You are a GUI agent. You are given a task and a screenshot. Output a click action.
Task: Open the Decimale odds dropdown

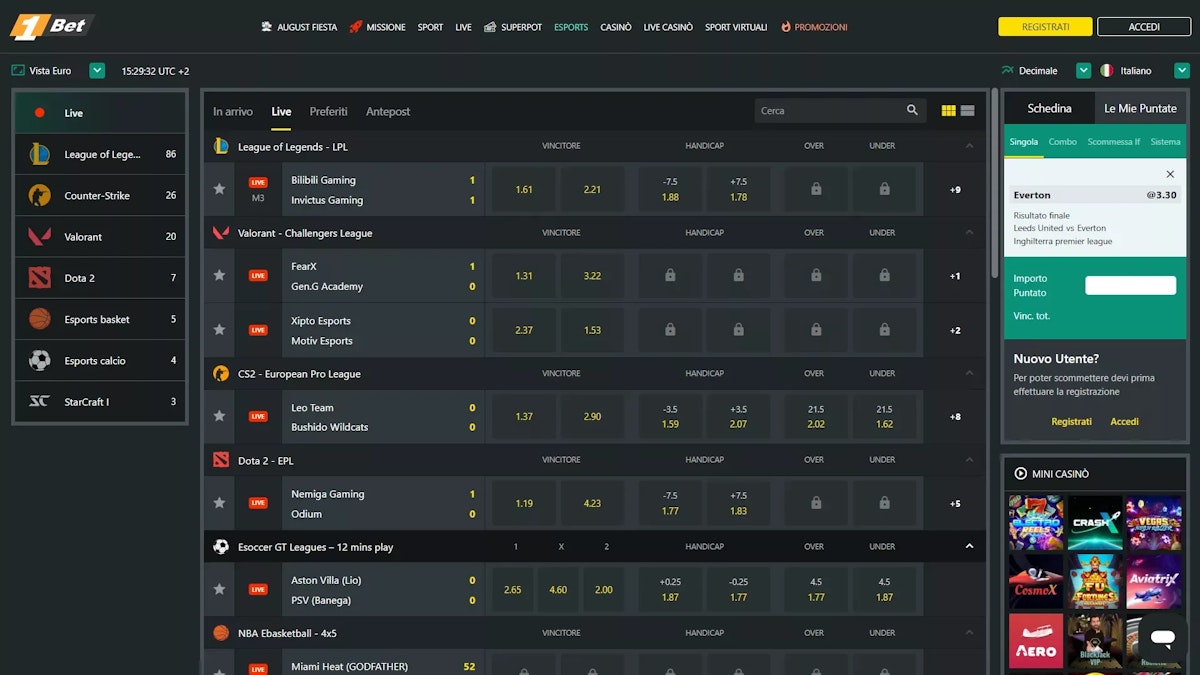[x=1083, y=71]
